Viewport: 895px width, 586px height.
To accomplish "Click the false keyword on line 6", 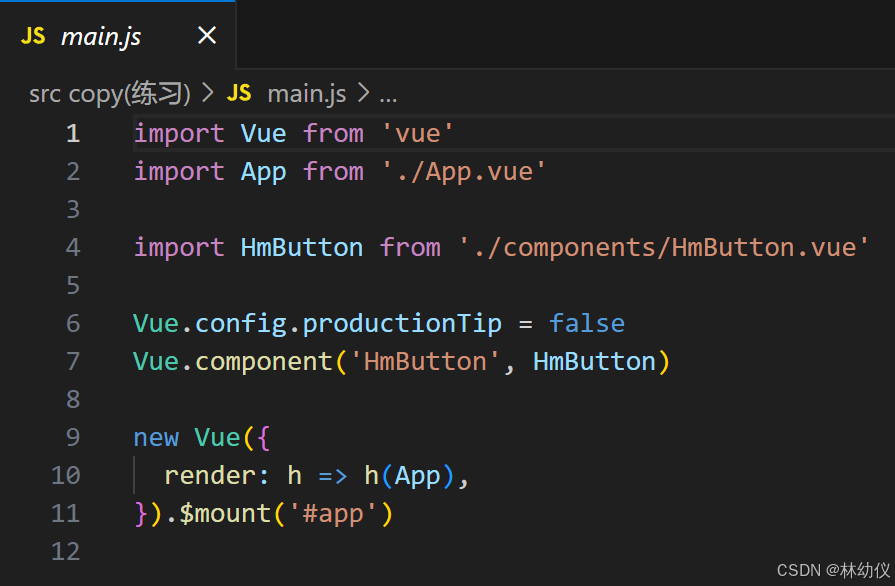I will coord(587,324).
